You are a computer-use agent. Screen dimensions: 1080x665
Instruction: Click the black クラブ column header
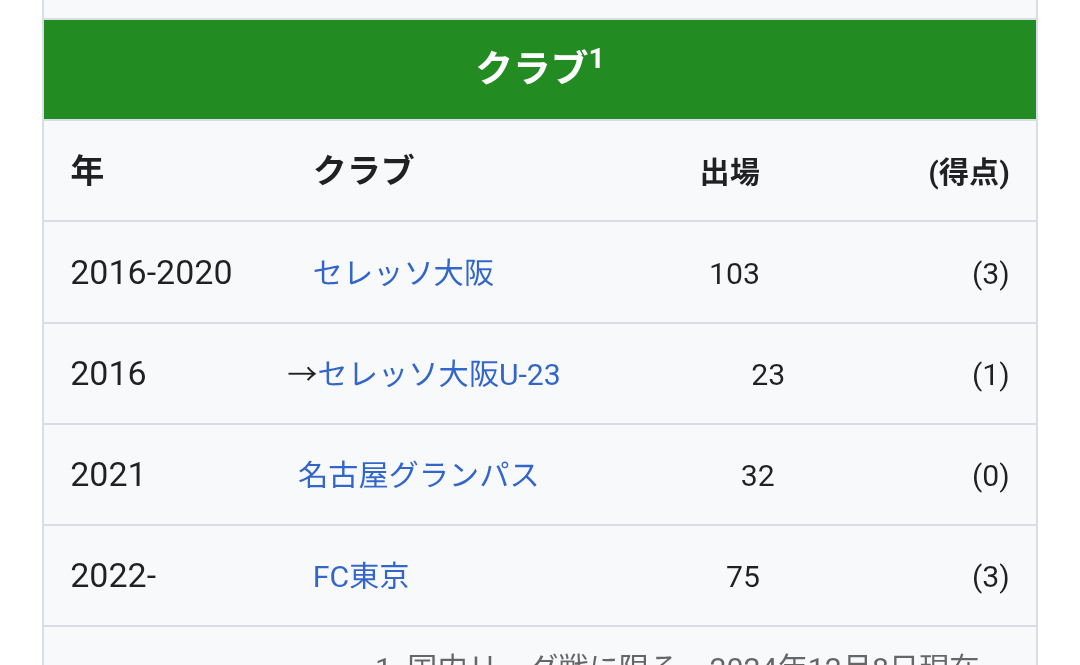364,170
